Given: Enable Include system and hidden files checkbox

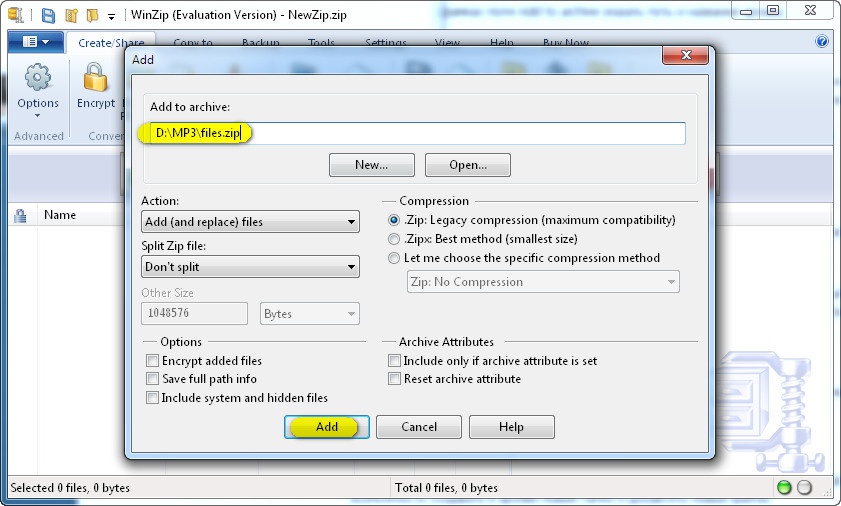Looking at the screenshot, I should pos(152,398).
